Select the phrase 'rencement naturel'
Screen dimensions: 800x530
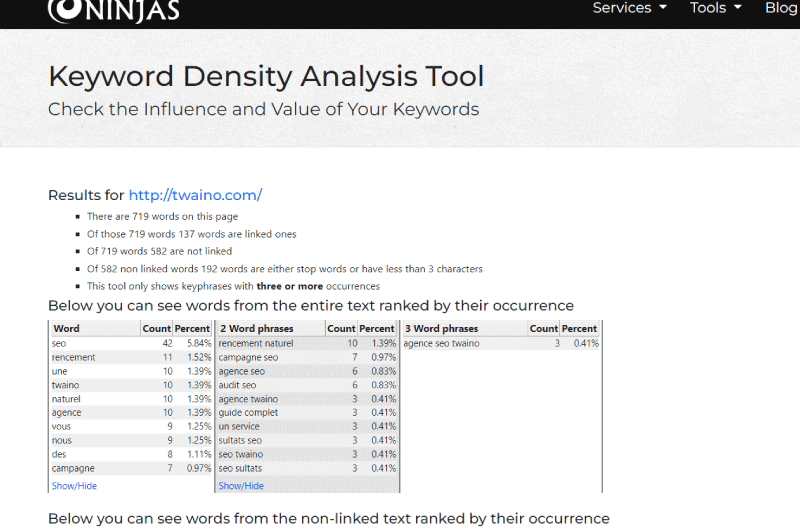256,344
